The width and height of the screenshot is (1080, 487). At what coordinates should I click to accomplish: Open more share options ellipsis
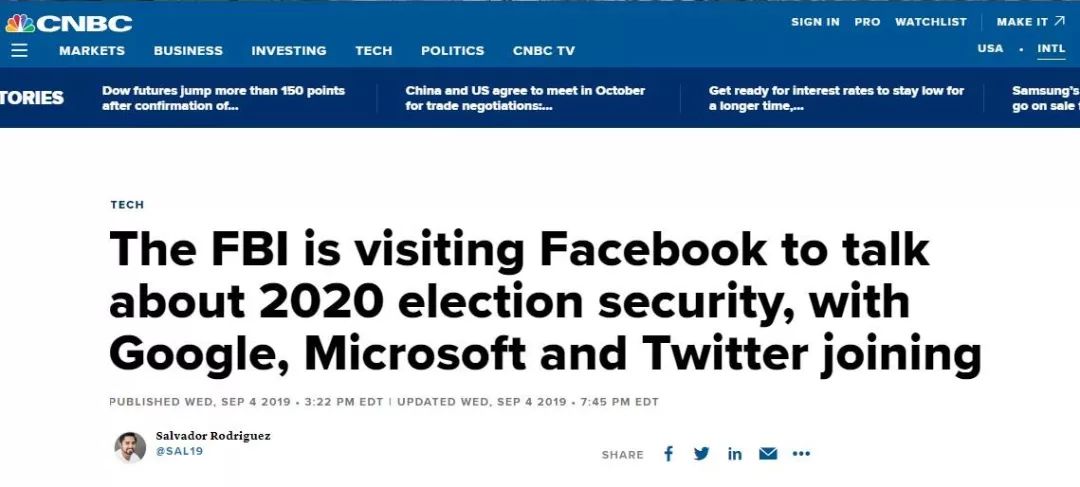[801, 453]
